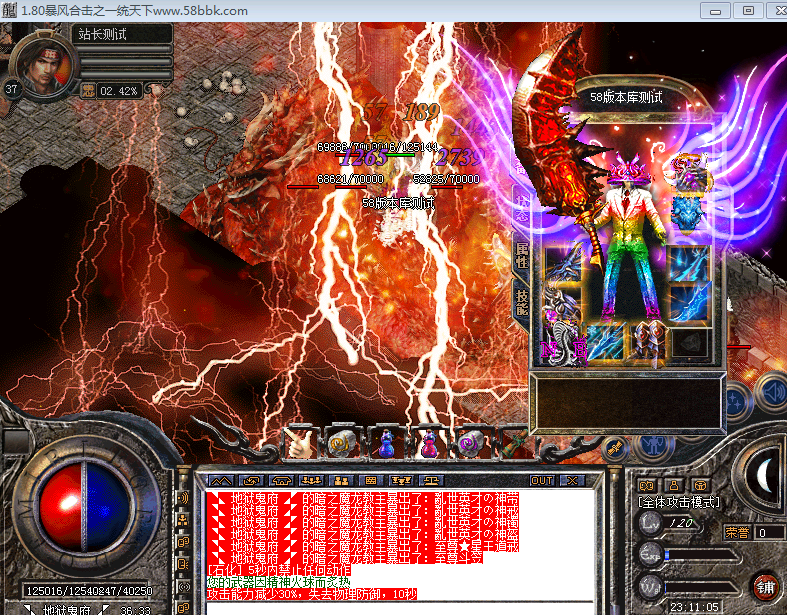The width and height of the screenshot is (787, 615).
Task: Toggle the third chat filter icon in left strip
Action: 184,542
